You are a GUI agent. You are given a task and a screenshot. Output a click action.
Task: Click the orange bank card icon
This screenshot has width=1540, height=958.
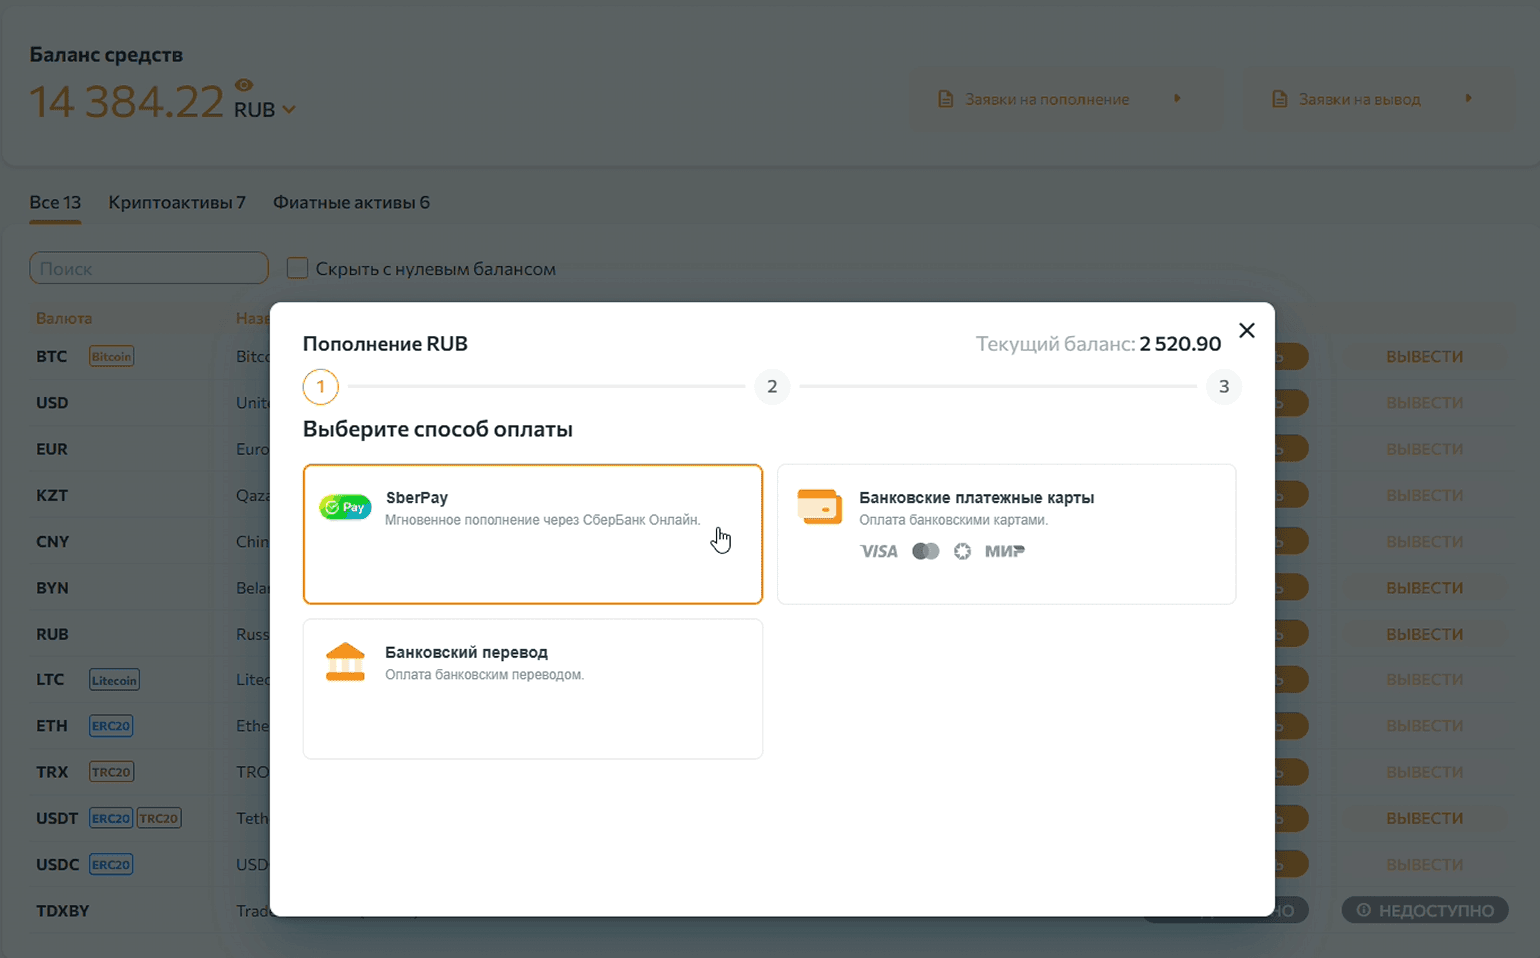pyautogui.click(x=819, y=507)
